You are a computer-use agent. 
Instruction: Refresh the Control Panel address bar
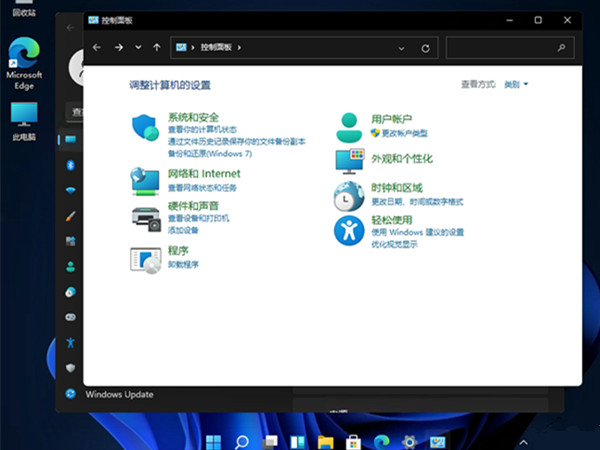pos(426,47)
